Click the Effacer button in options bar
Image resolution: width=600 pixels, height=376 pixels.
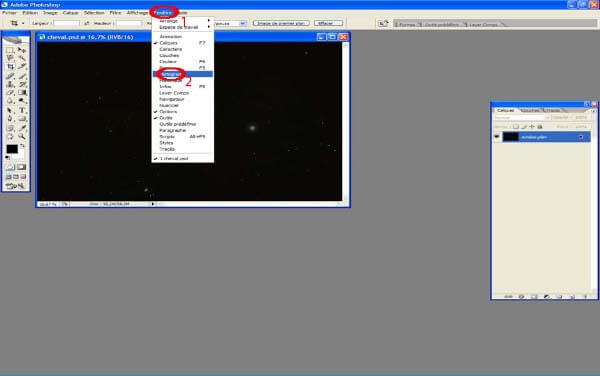pyautogui.click(x=328, y=23)
